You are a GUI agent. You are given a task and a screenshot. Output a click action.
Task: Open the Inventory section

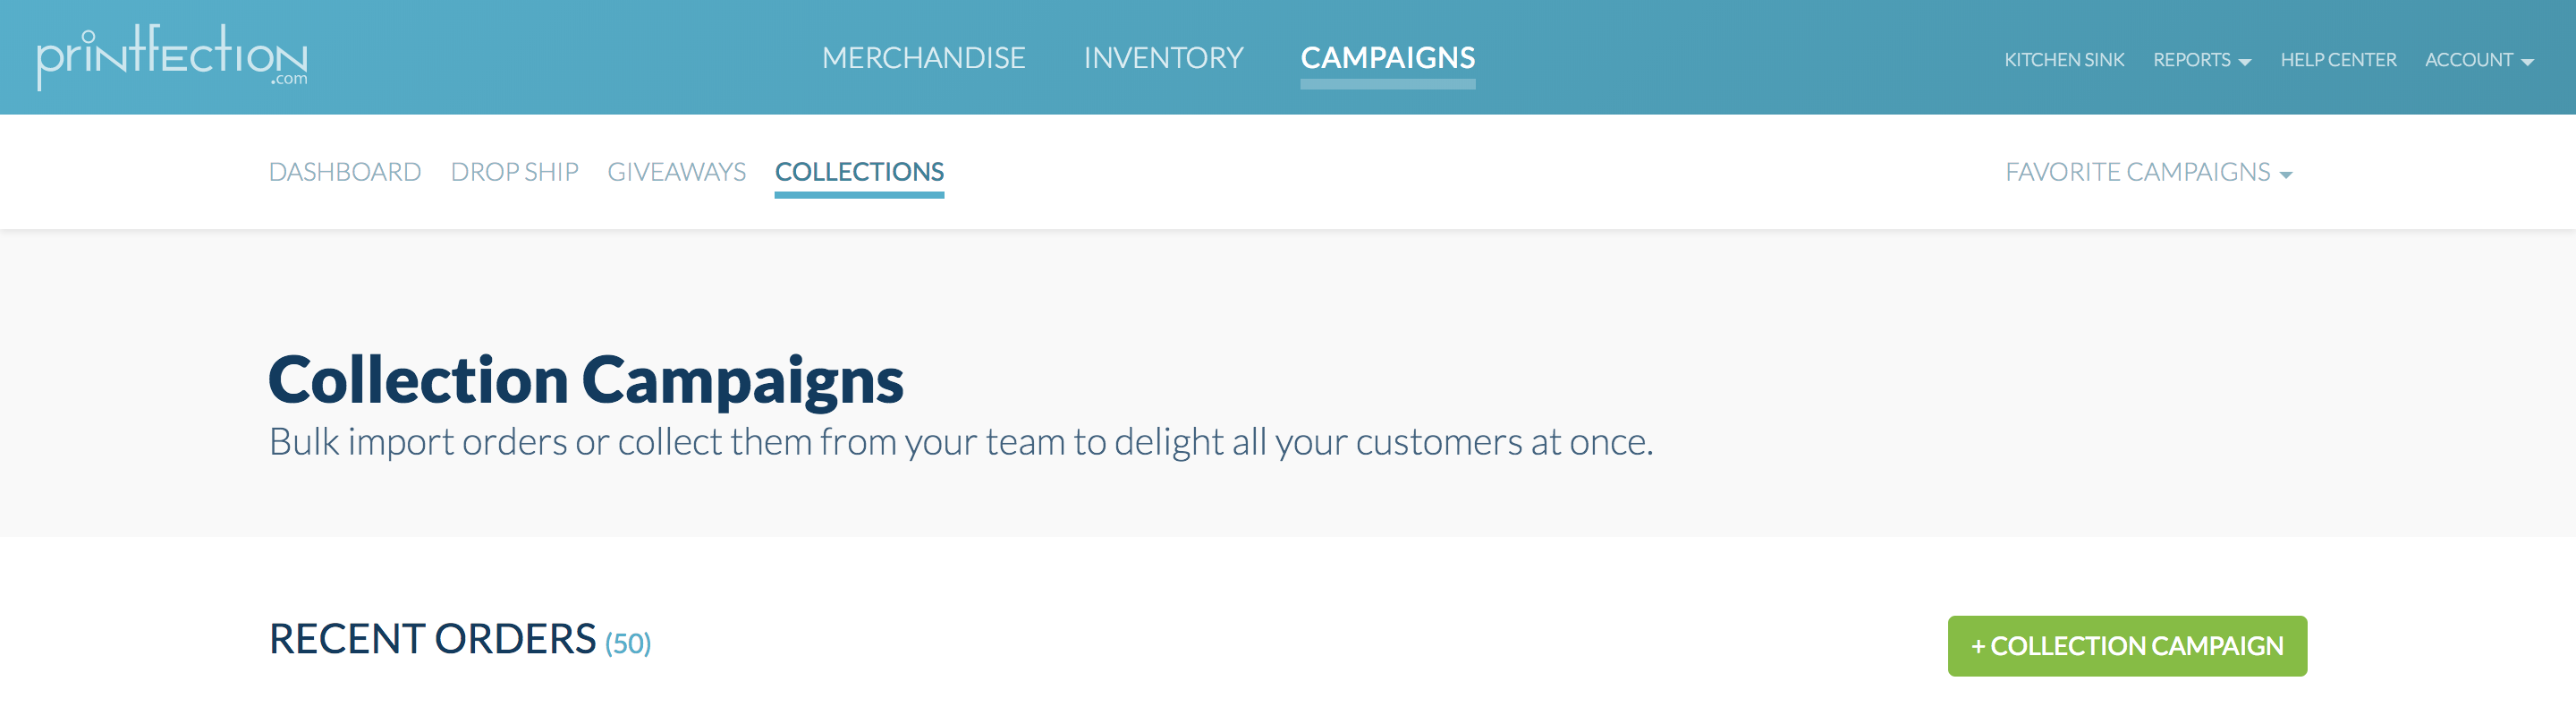[x=1163, y=58]
